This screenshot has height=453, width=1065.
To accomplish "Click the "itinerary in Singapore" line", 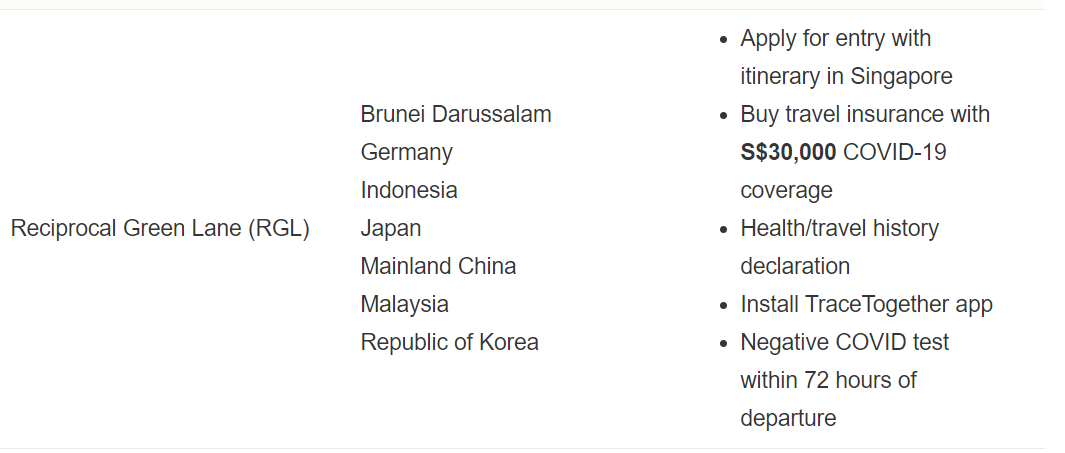I will pyautogui.click(x=846, y=77).
